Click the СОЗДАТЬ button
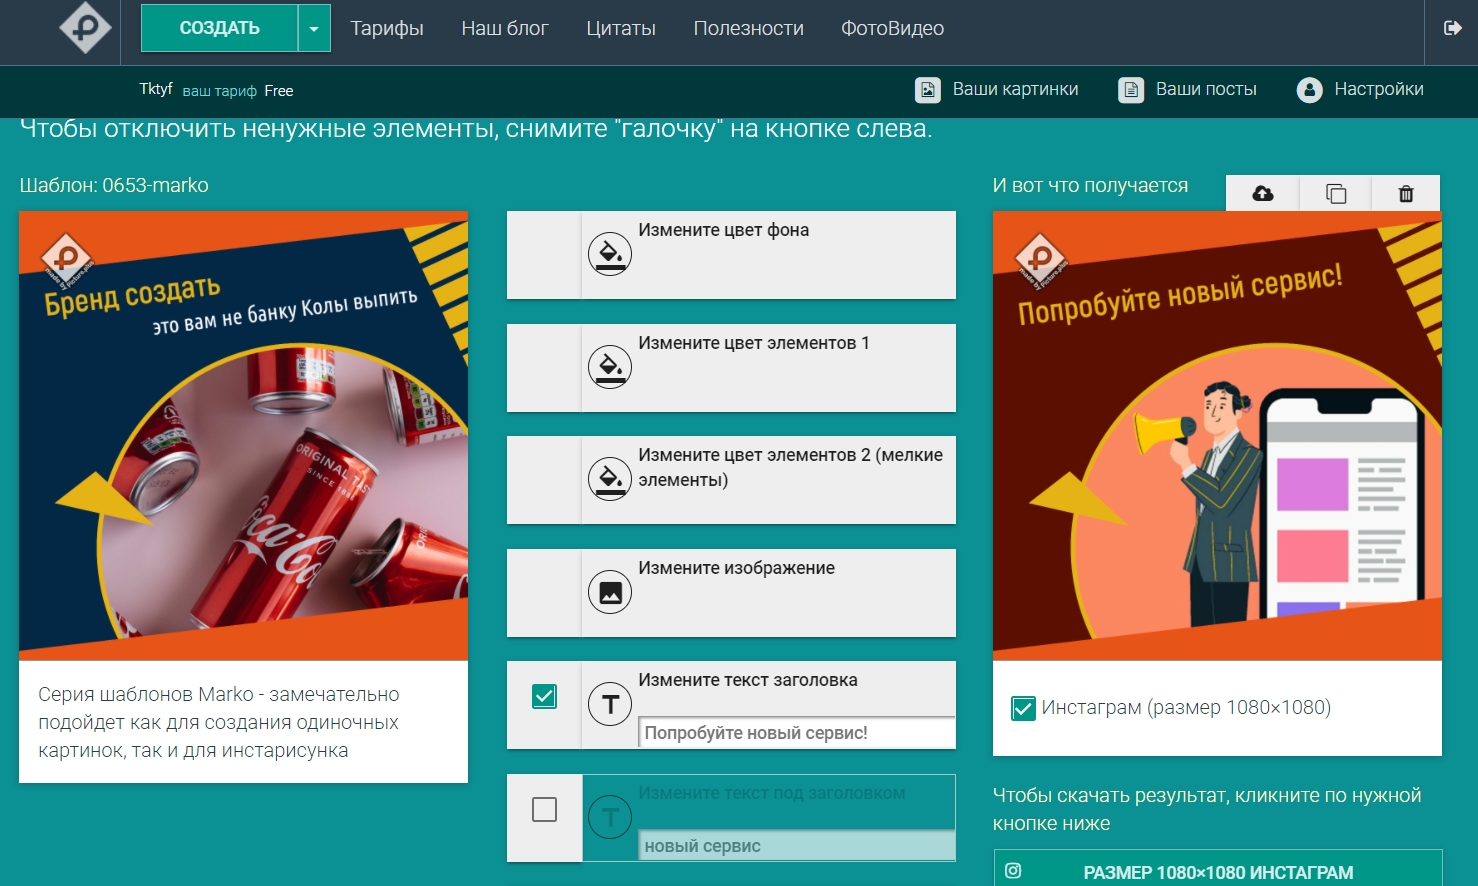The height and width of the screenshot is (886, 1478). pyautogui.click(x=219, y=29)
